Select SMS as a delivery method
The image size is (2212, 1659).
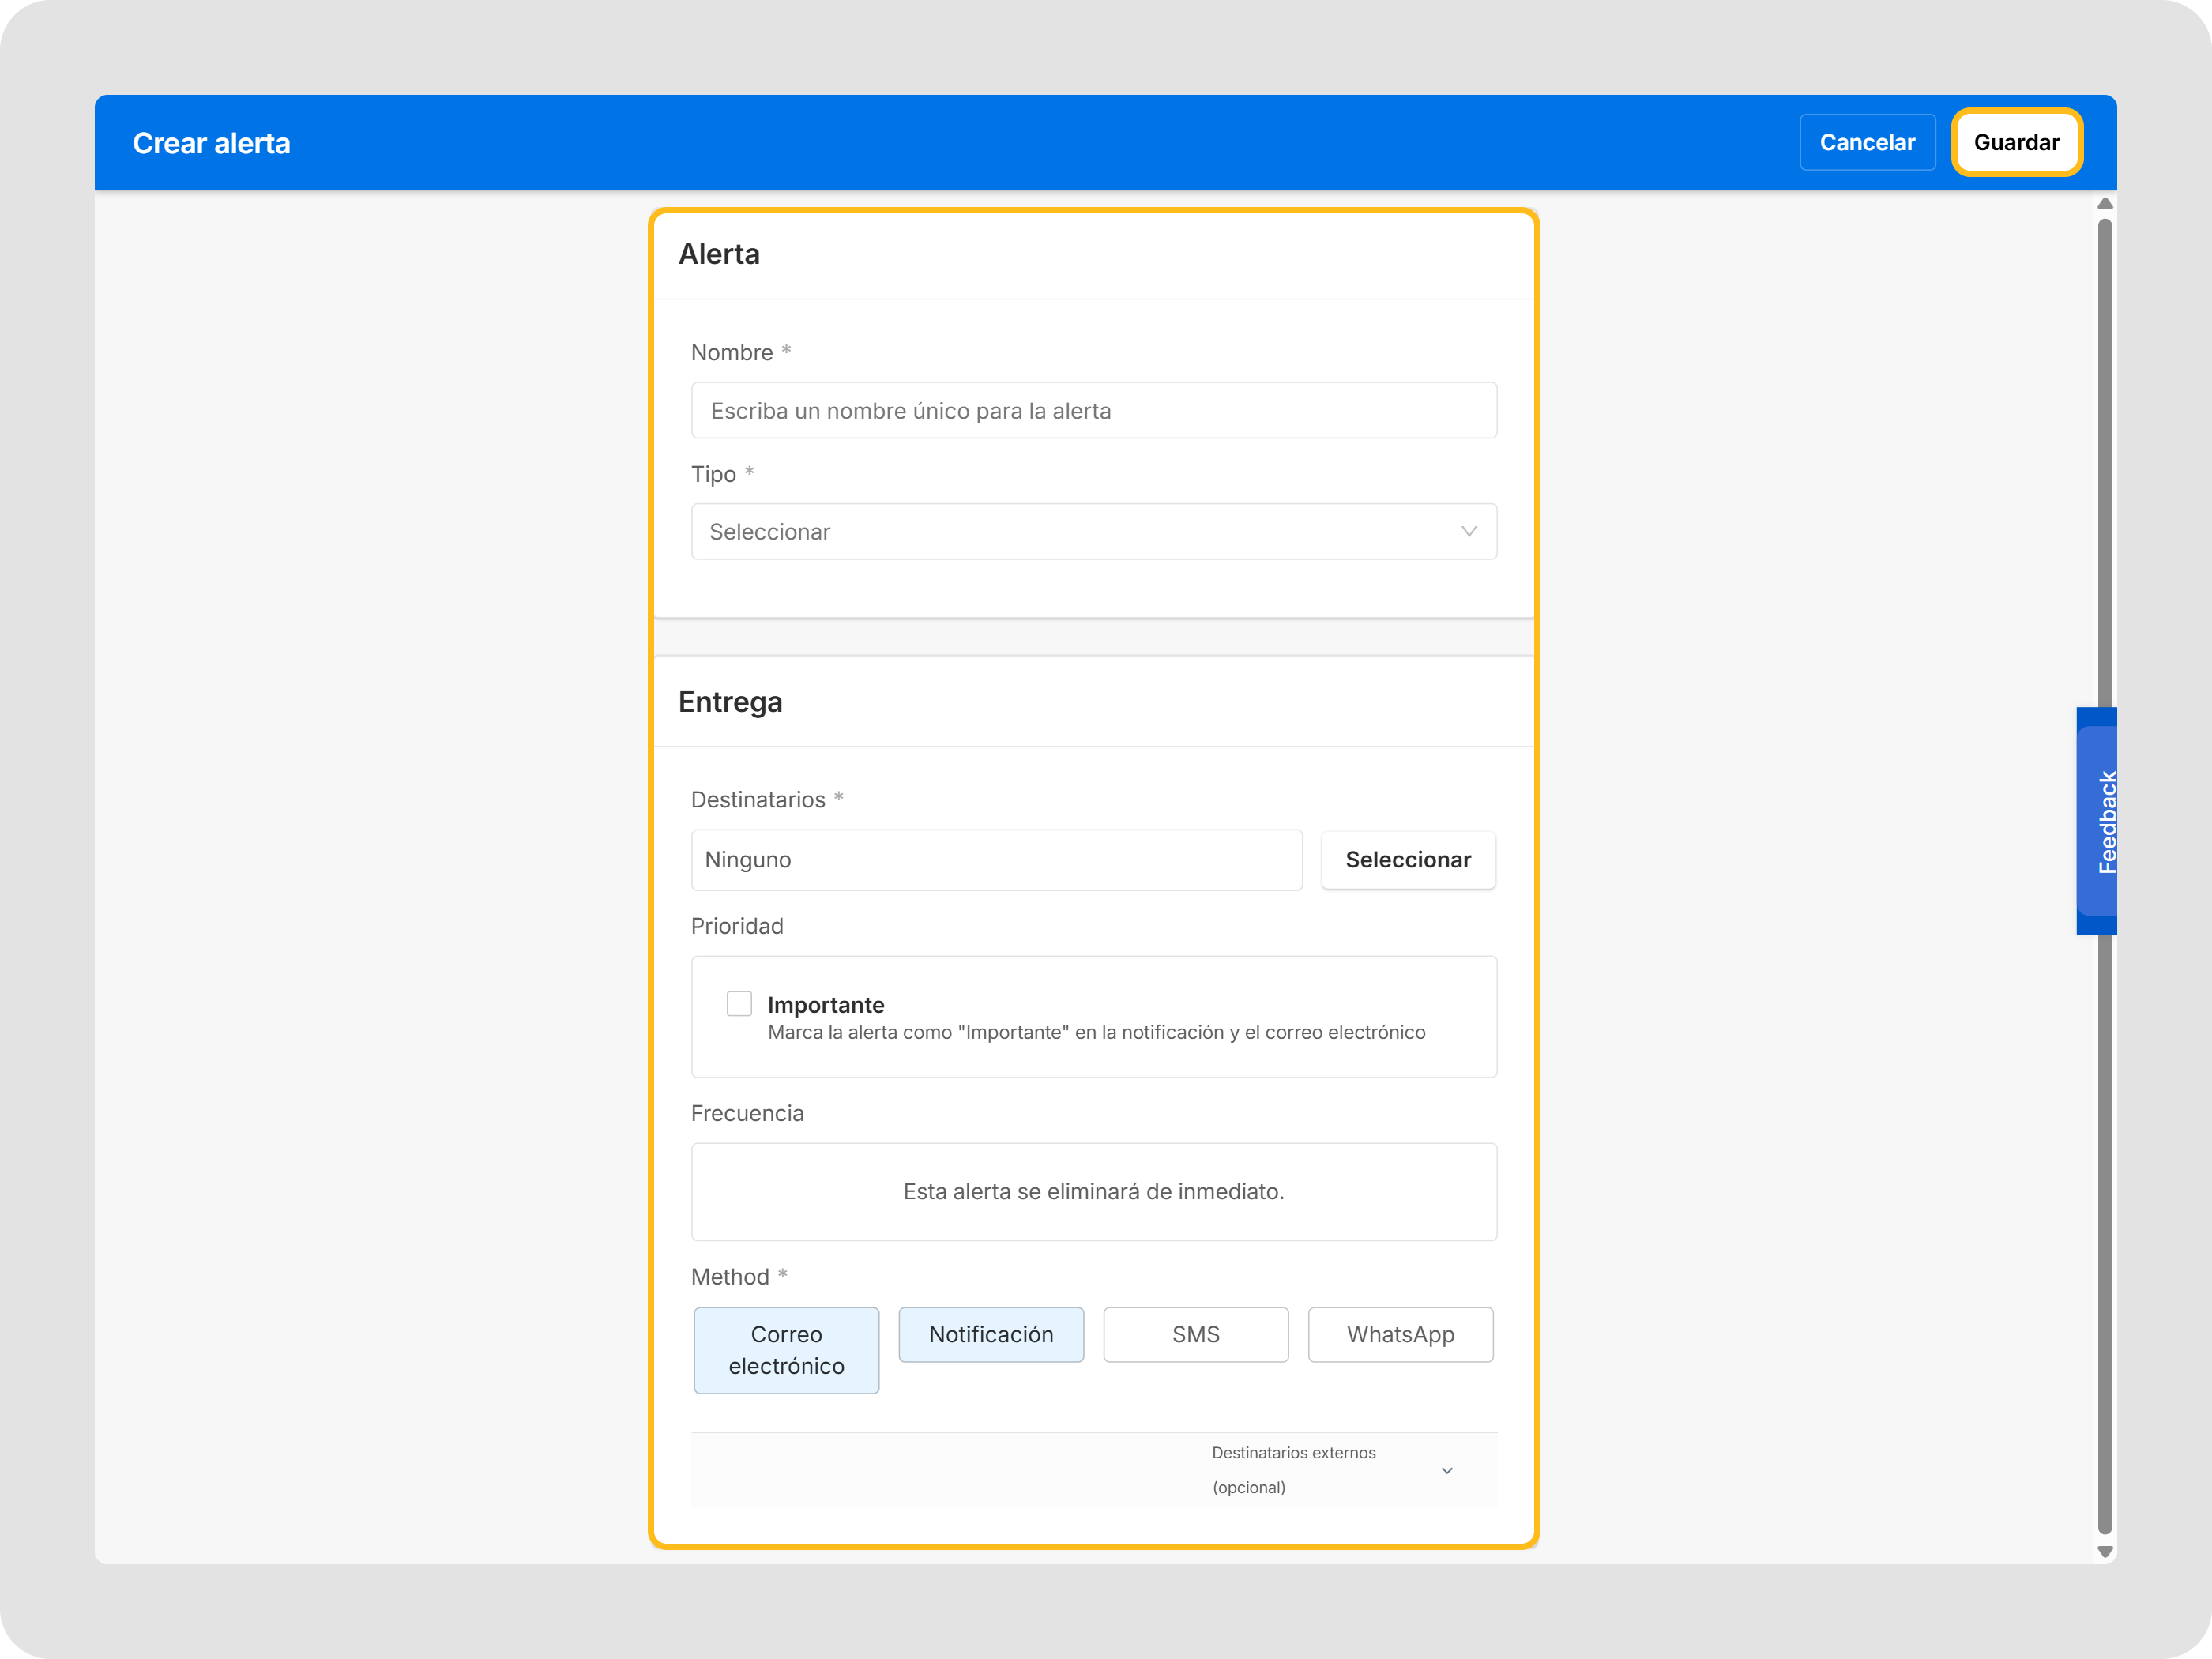pos(1196,1334)
